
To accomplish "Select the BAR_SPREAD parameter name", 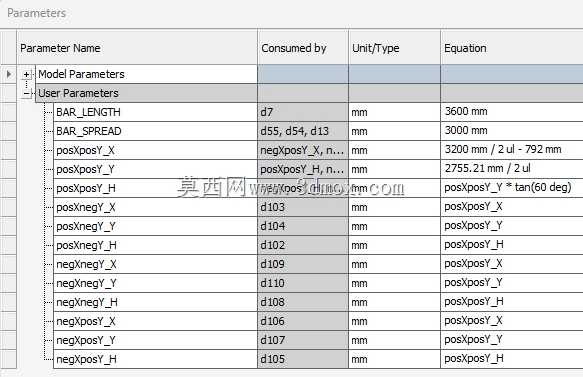I will (x=155, y=131).
